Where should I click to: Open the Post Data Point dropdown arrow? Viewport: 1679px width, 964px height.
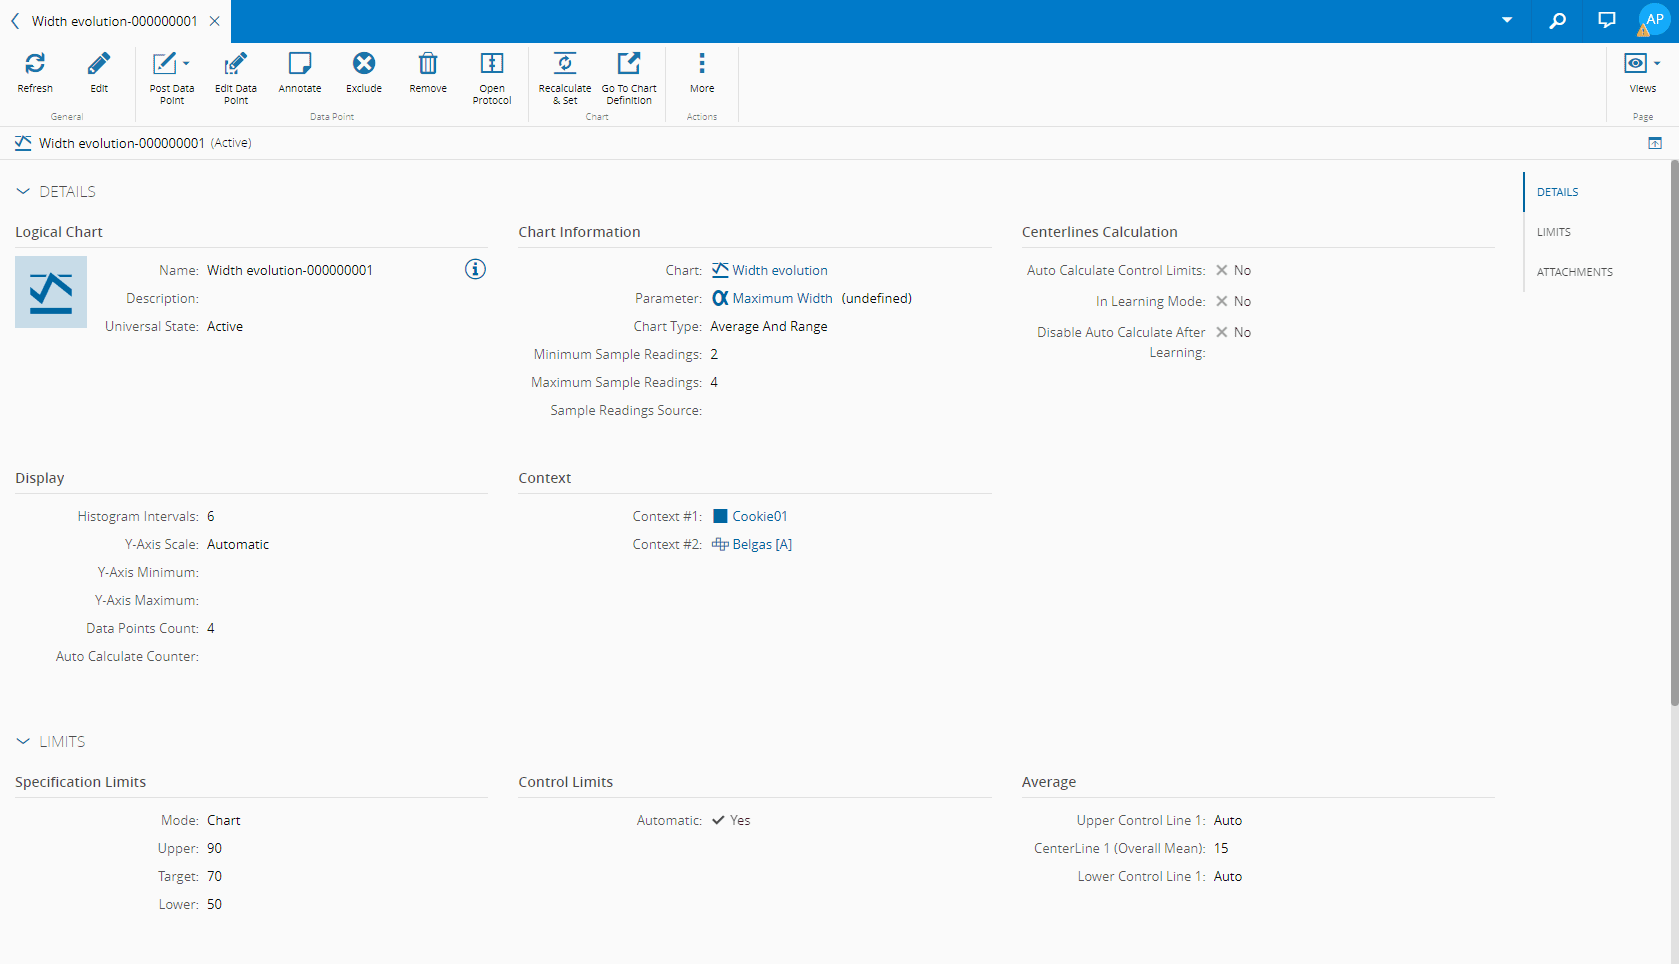coord(186,64)
